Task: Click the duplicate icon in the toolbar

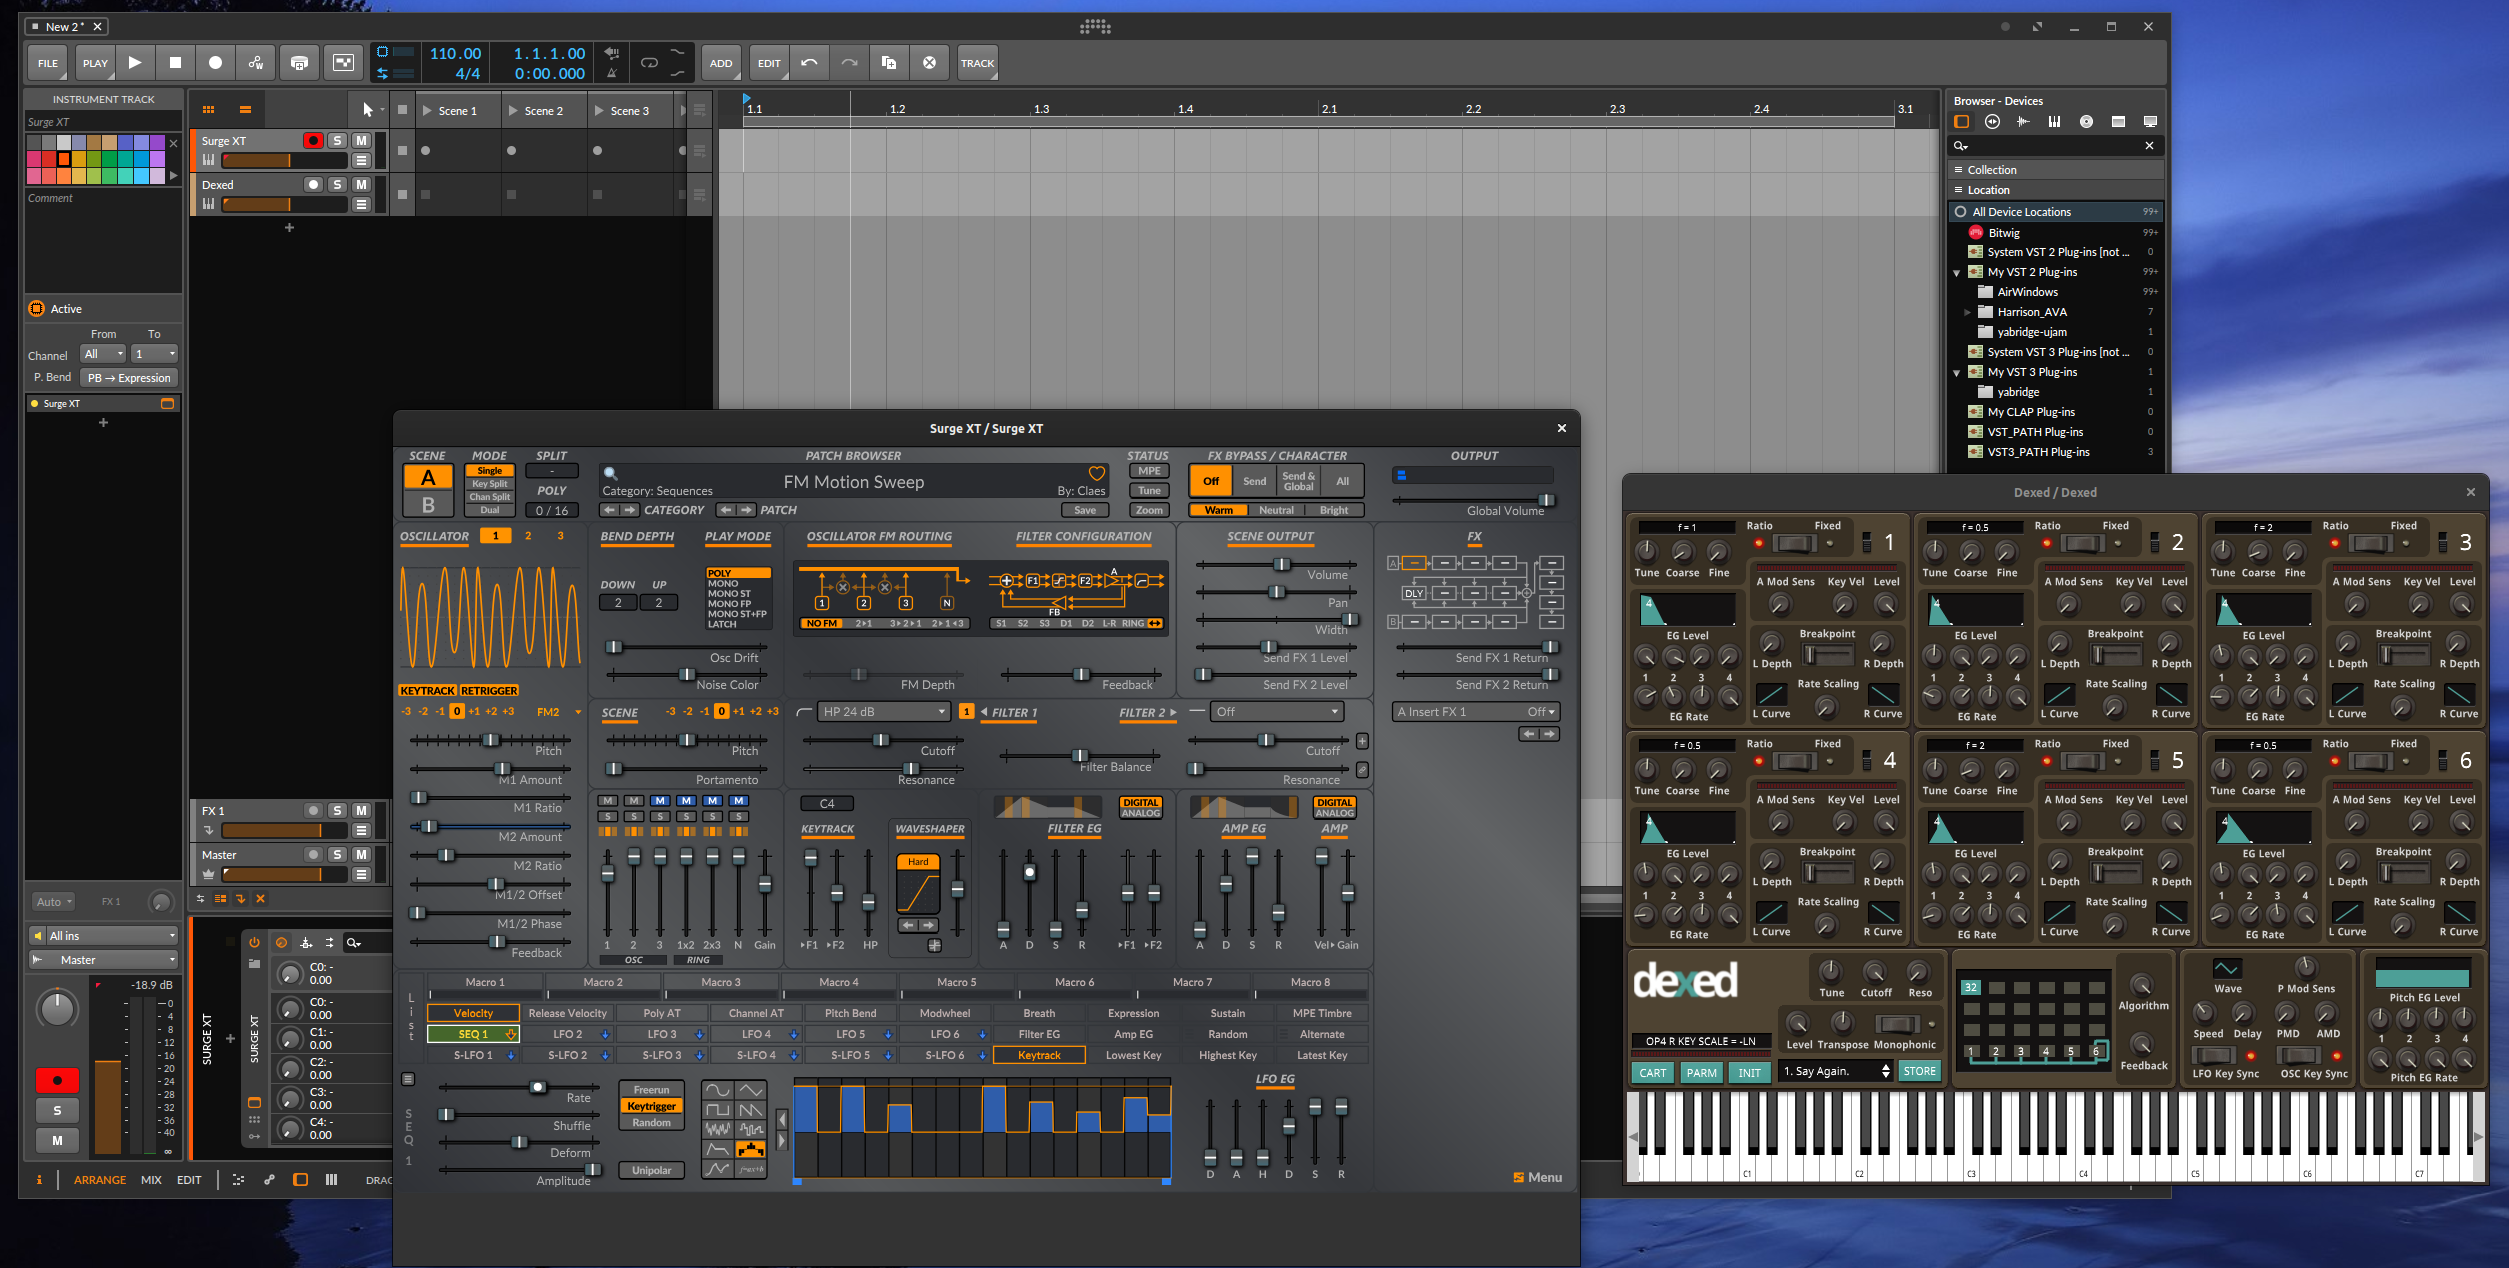Action: pos(889,63)
